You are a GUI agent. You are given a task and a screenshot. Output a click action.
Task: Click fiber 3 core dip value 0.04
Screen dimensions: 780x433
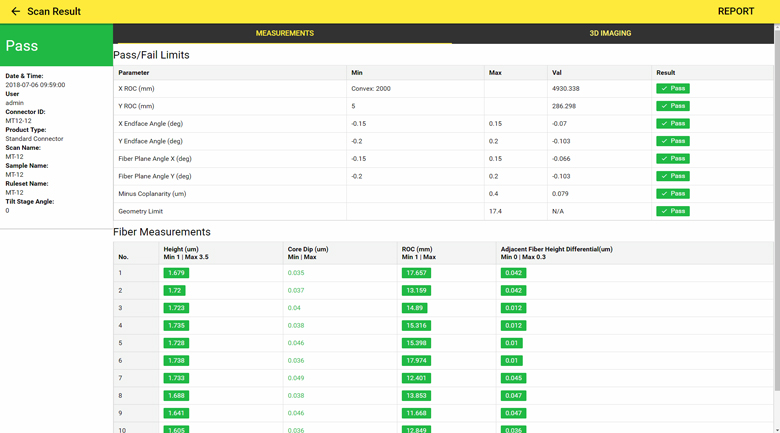294,308
